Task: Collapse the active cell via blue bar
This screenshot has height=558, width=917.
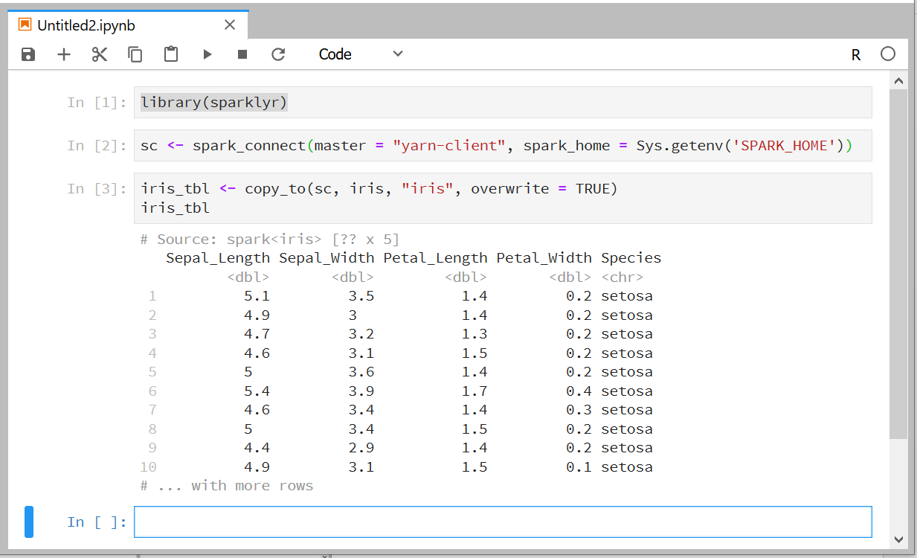Action: point(29,522)
